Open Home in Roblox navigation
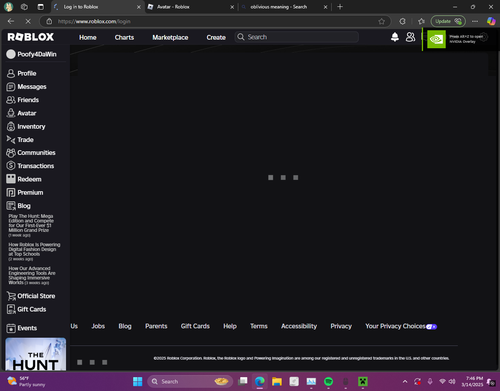 tap(88, 37)
